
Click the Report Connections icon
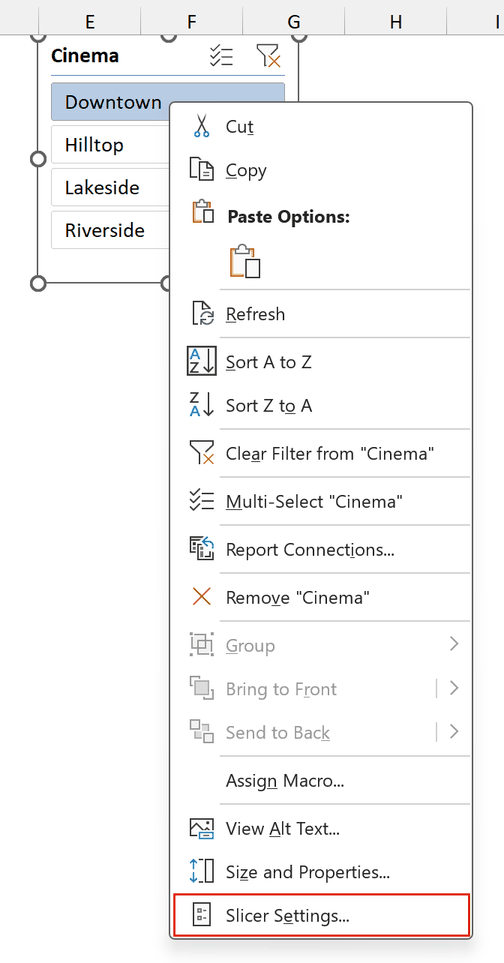tap(201, 548)
